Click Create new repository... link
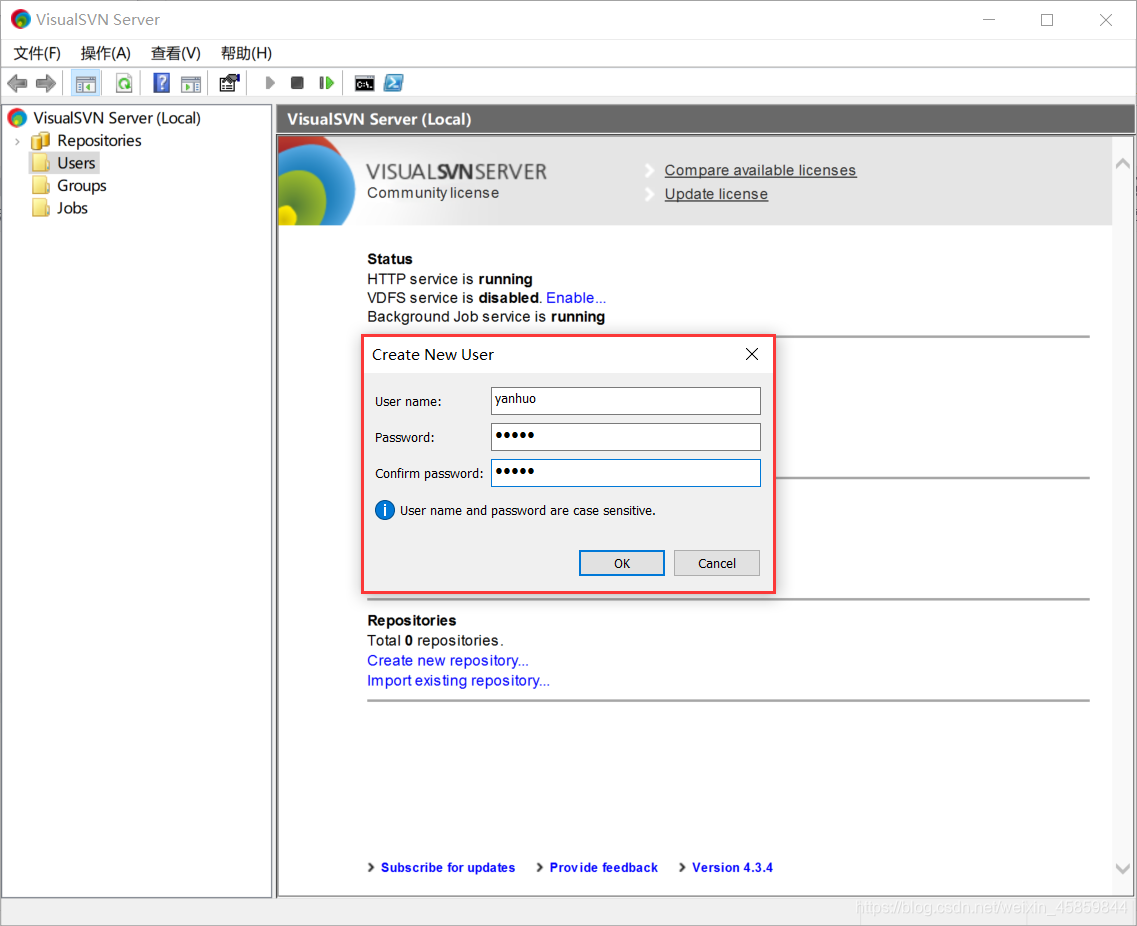Screen dimensions: 1137x926 point(447,661)
